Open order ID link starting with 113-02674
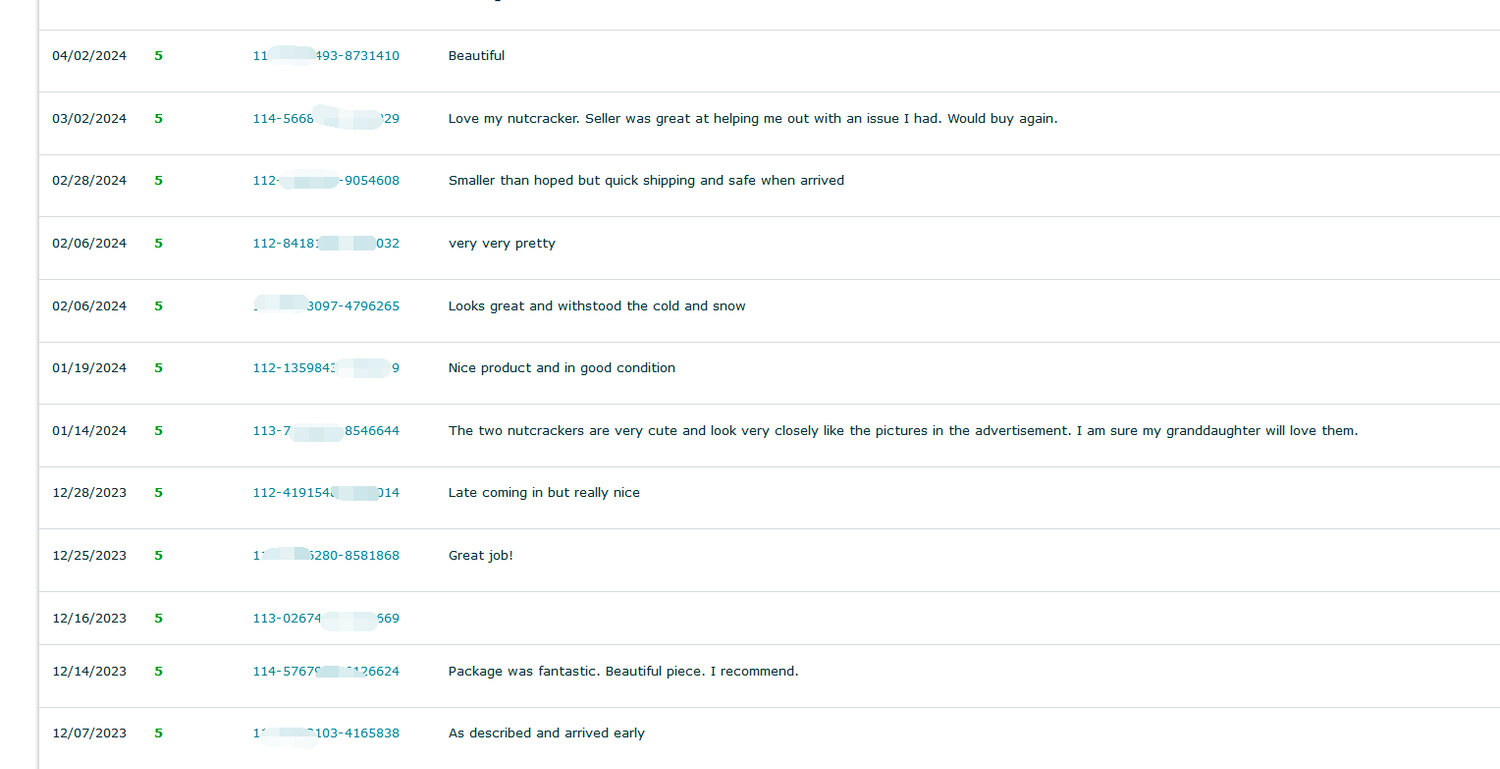The height and width of the screenshot is (769, 1500). [326, 619]
